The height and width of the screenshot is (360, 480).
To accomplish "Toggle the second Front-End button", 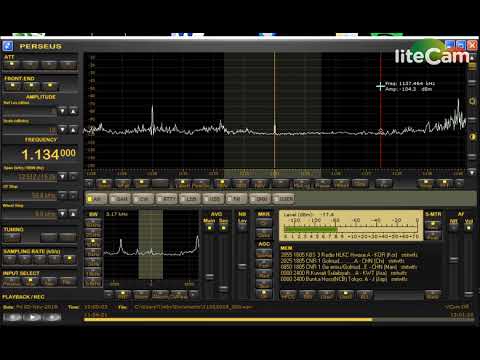I will point(31,86).
